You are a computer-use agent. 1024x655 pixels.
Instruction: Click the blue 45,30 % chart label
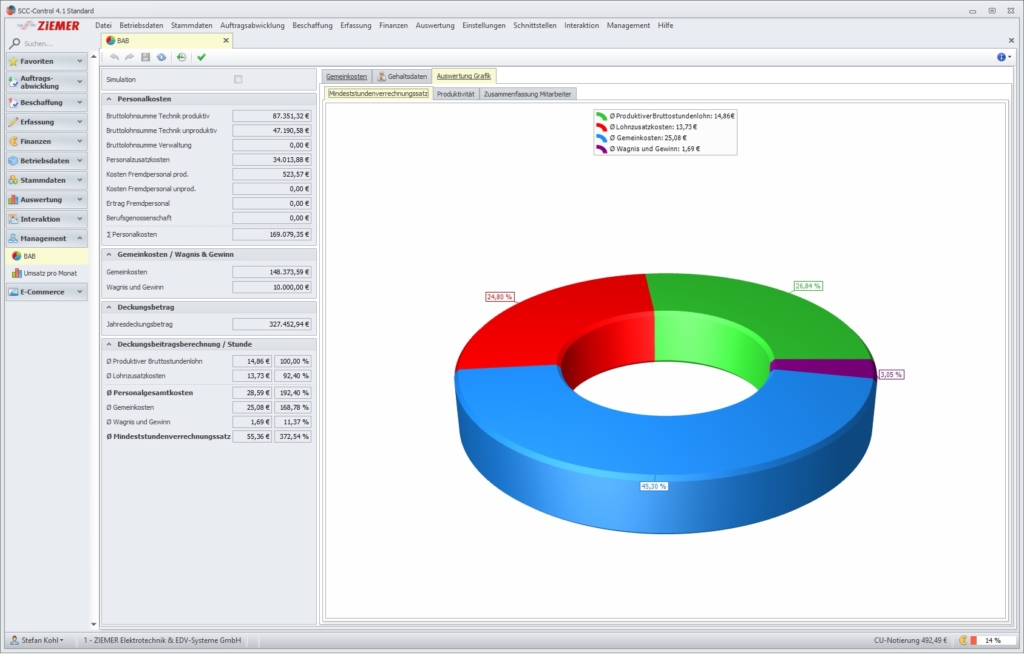point(654,487)
